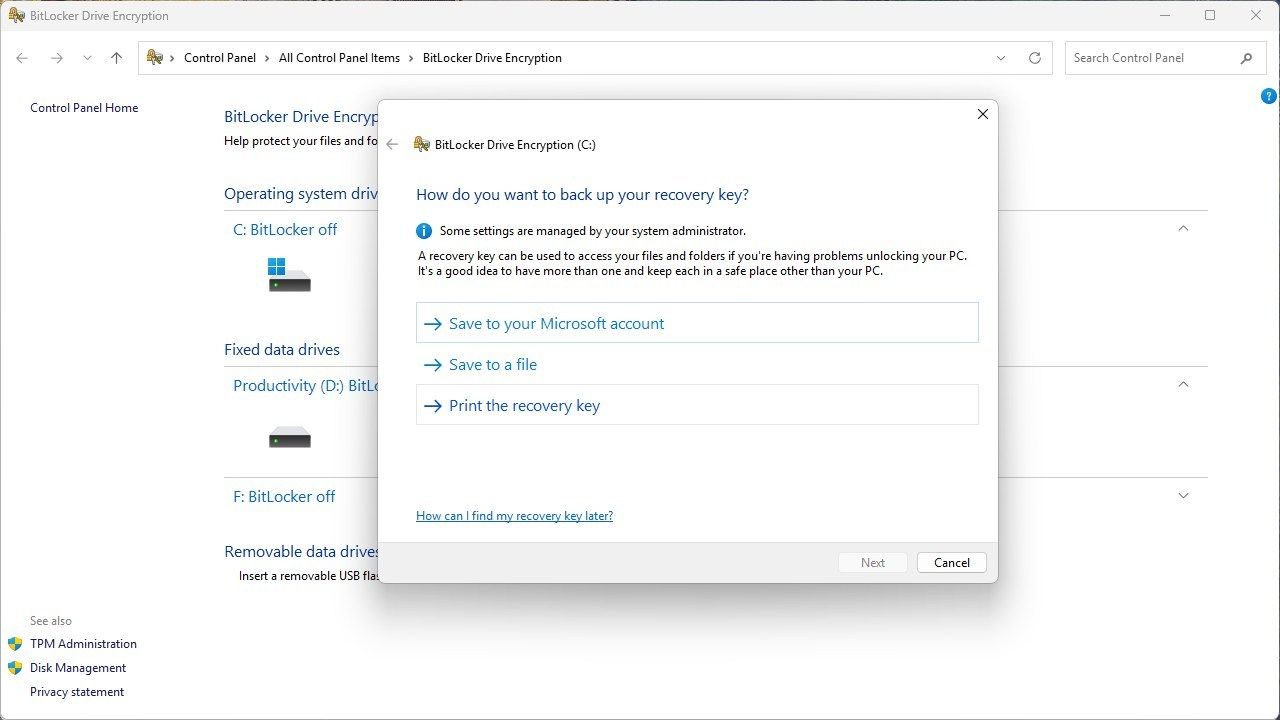Close the recovery key dialog
Viewport: 1280px width, 720px height.
click(982, 114)
